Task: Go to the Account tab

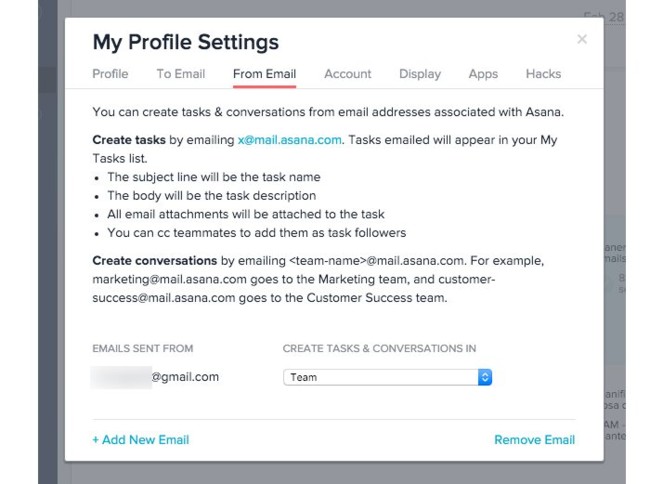Action: tap(348, 74)
